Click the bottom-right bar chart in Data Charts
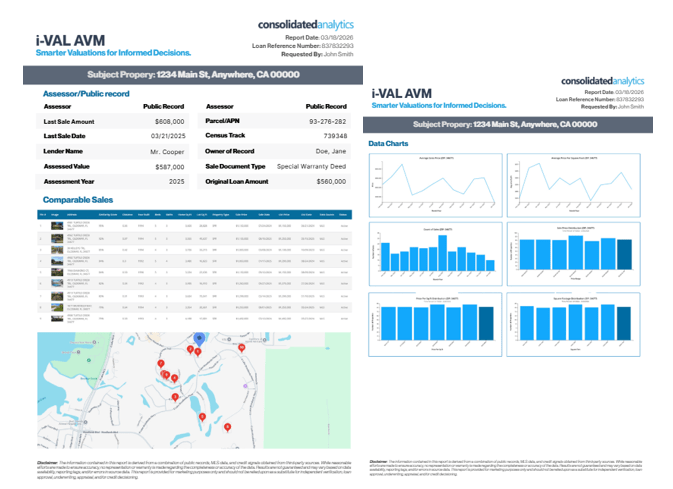 pos(570,326)
